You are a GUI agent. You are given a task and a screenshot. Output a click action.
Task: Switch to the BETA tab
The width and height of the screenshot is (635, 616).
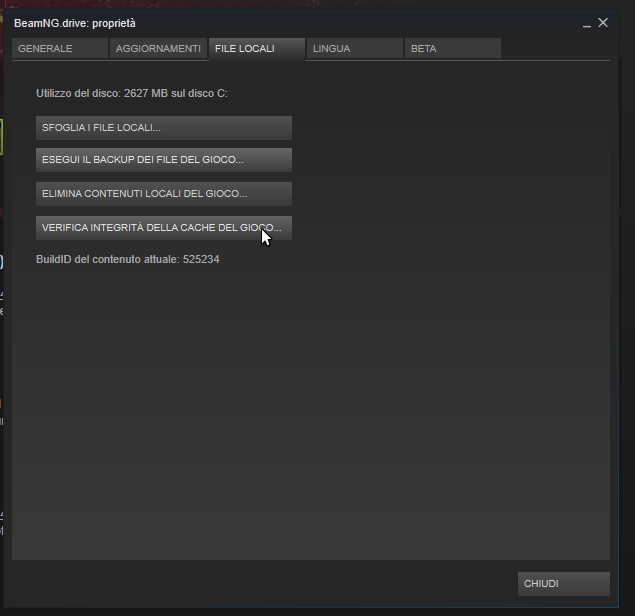[x=453, y=49]
